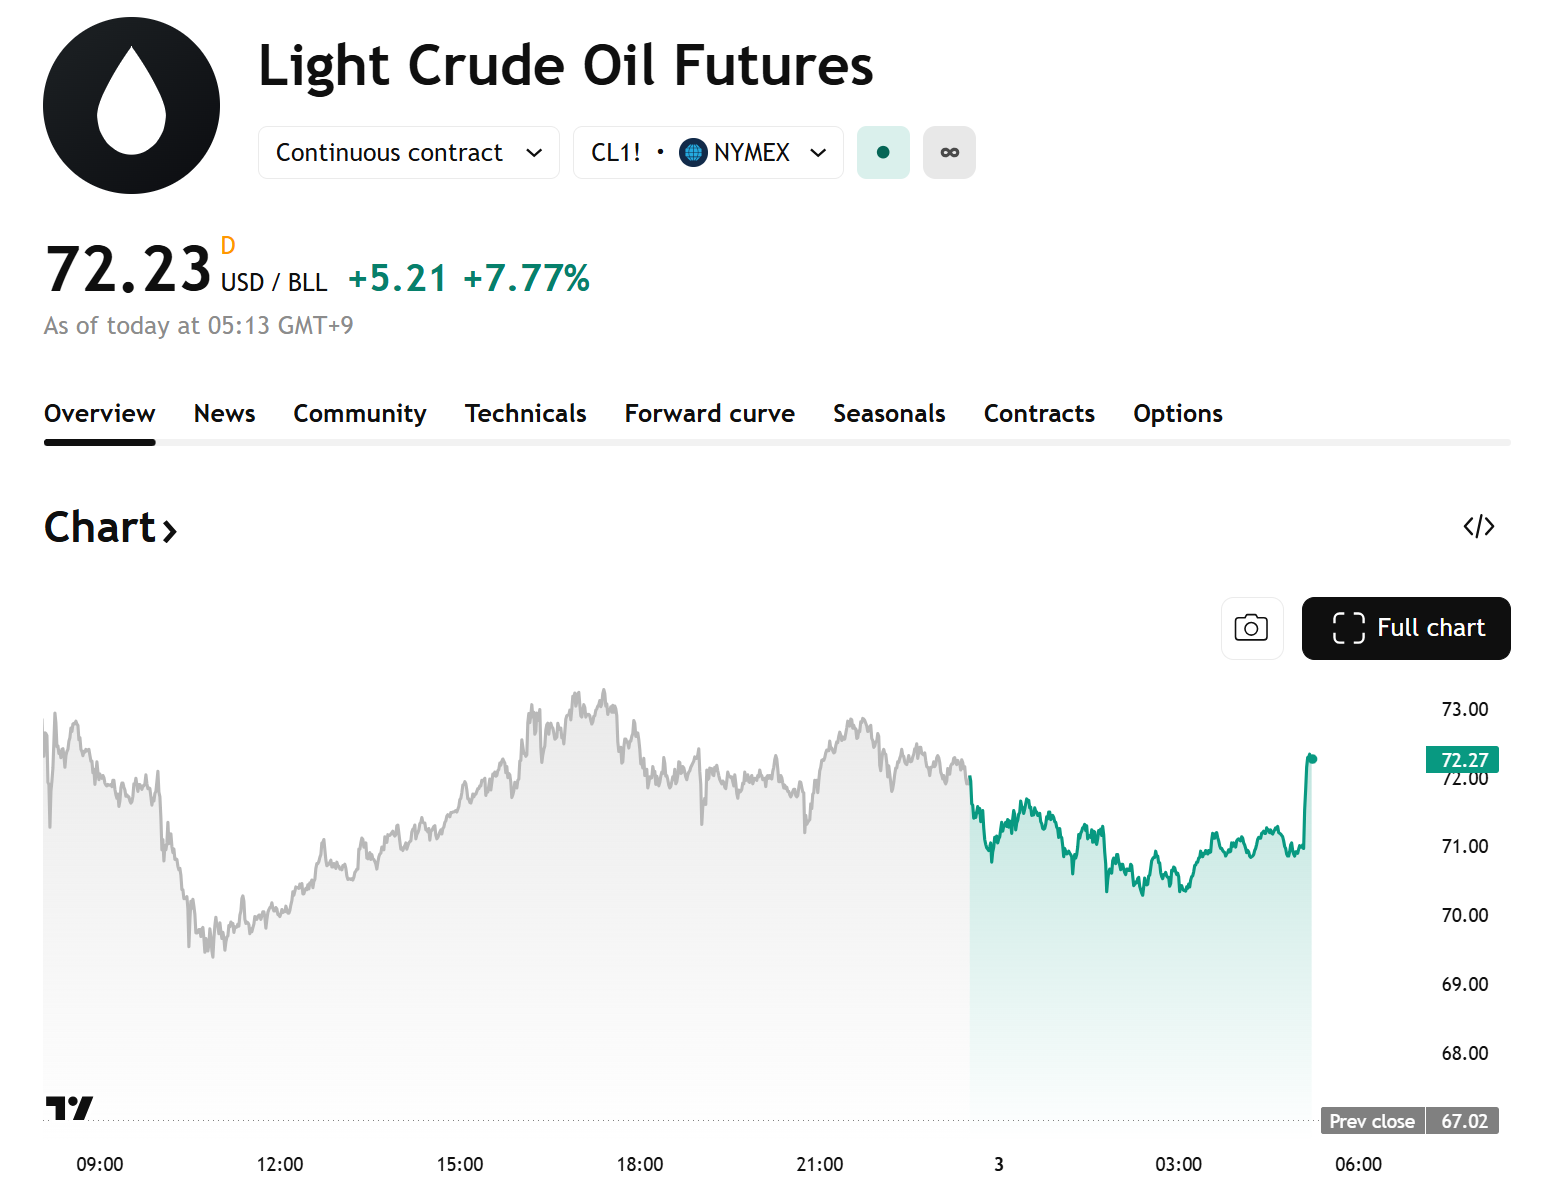This screenshot has width=1553, height=1194.
Task: Switch to the Technicals tab
Action: pos(525,414)
